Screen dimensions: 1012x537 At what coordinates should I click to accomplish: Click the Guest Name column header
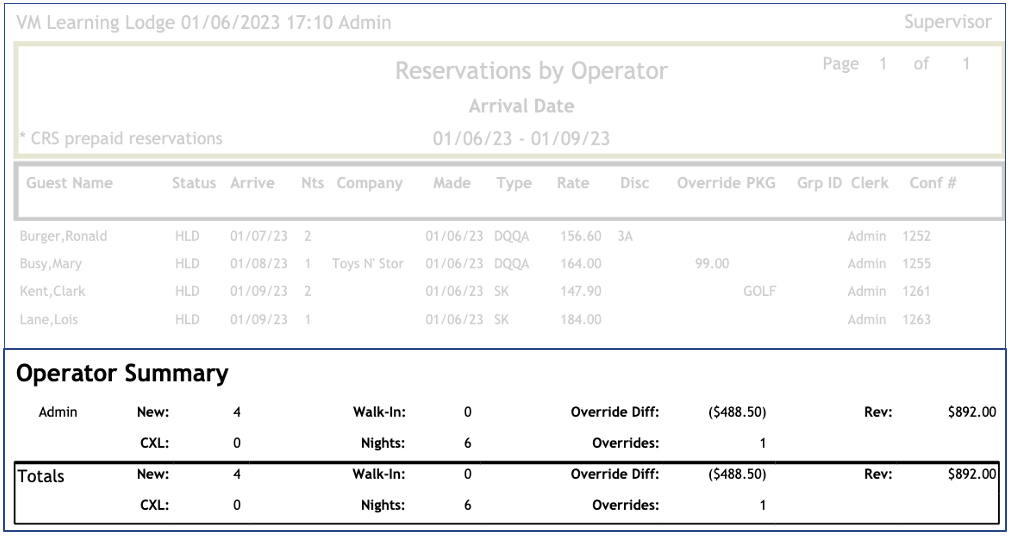tap(69, 184)
